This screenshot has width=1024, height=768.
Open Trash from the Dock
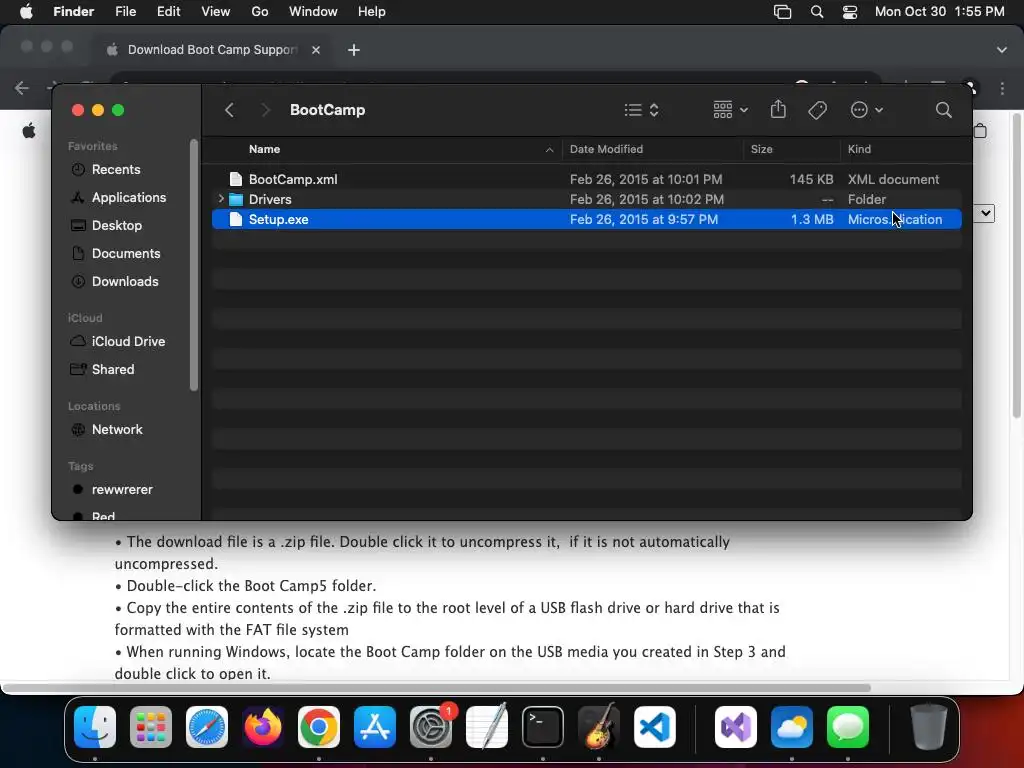928,727
